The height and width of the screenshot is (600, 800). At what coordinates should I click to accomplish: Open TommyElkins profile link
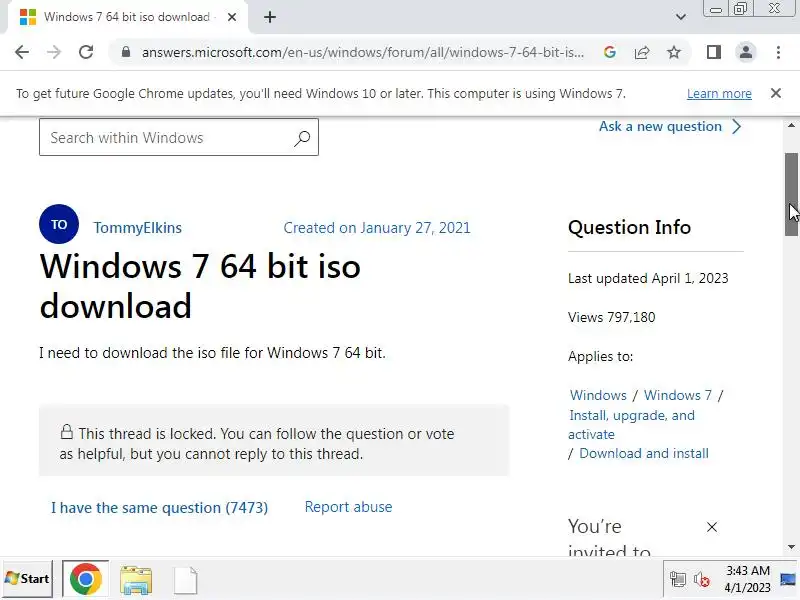click(137, 228)
